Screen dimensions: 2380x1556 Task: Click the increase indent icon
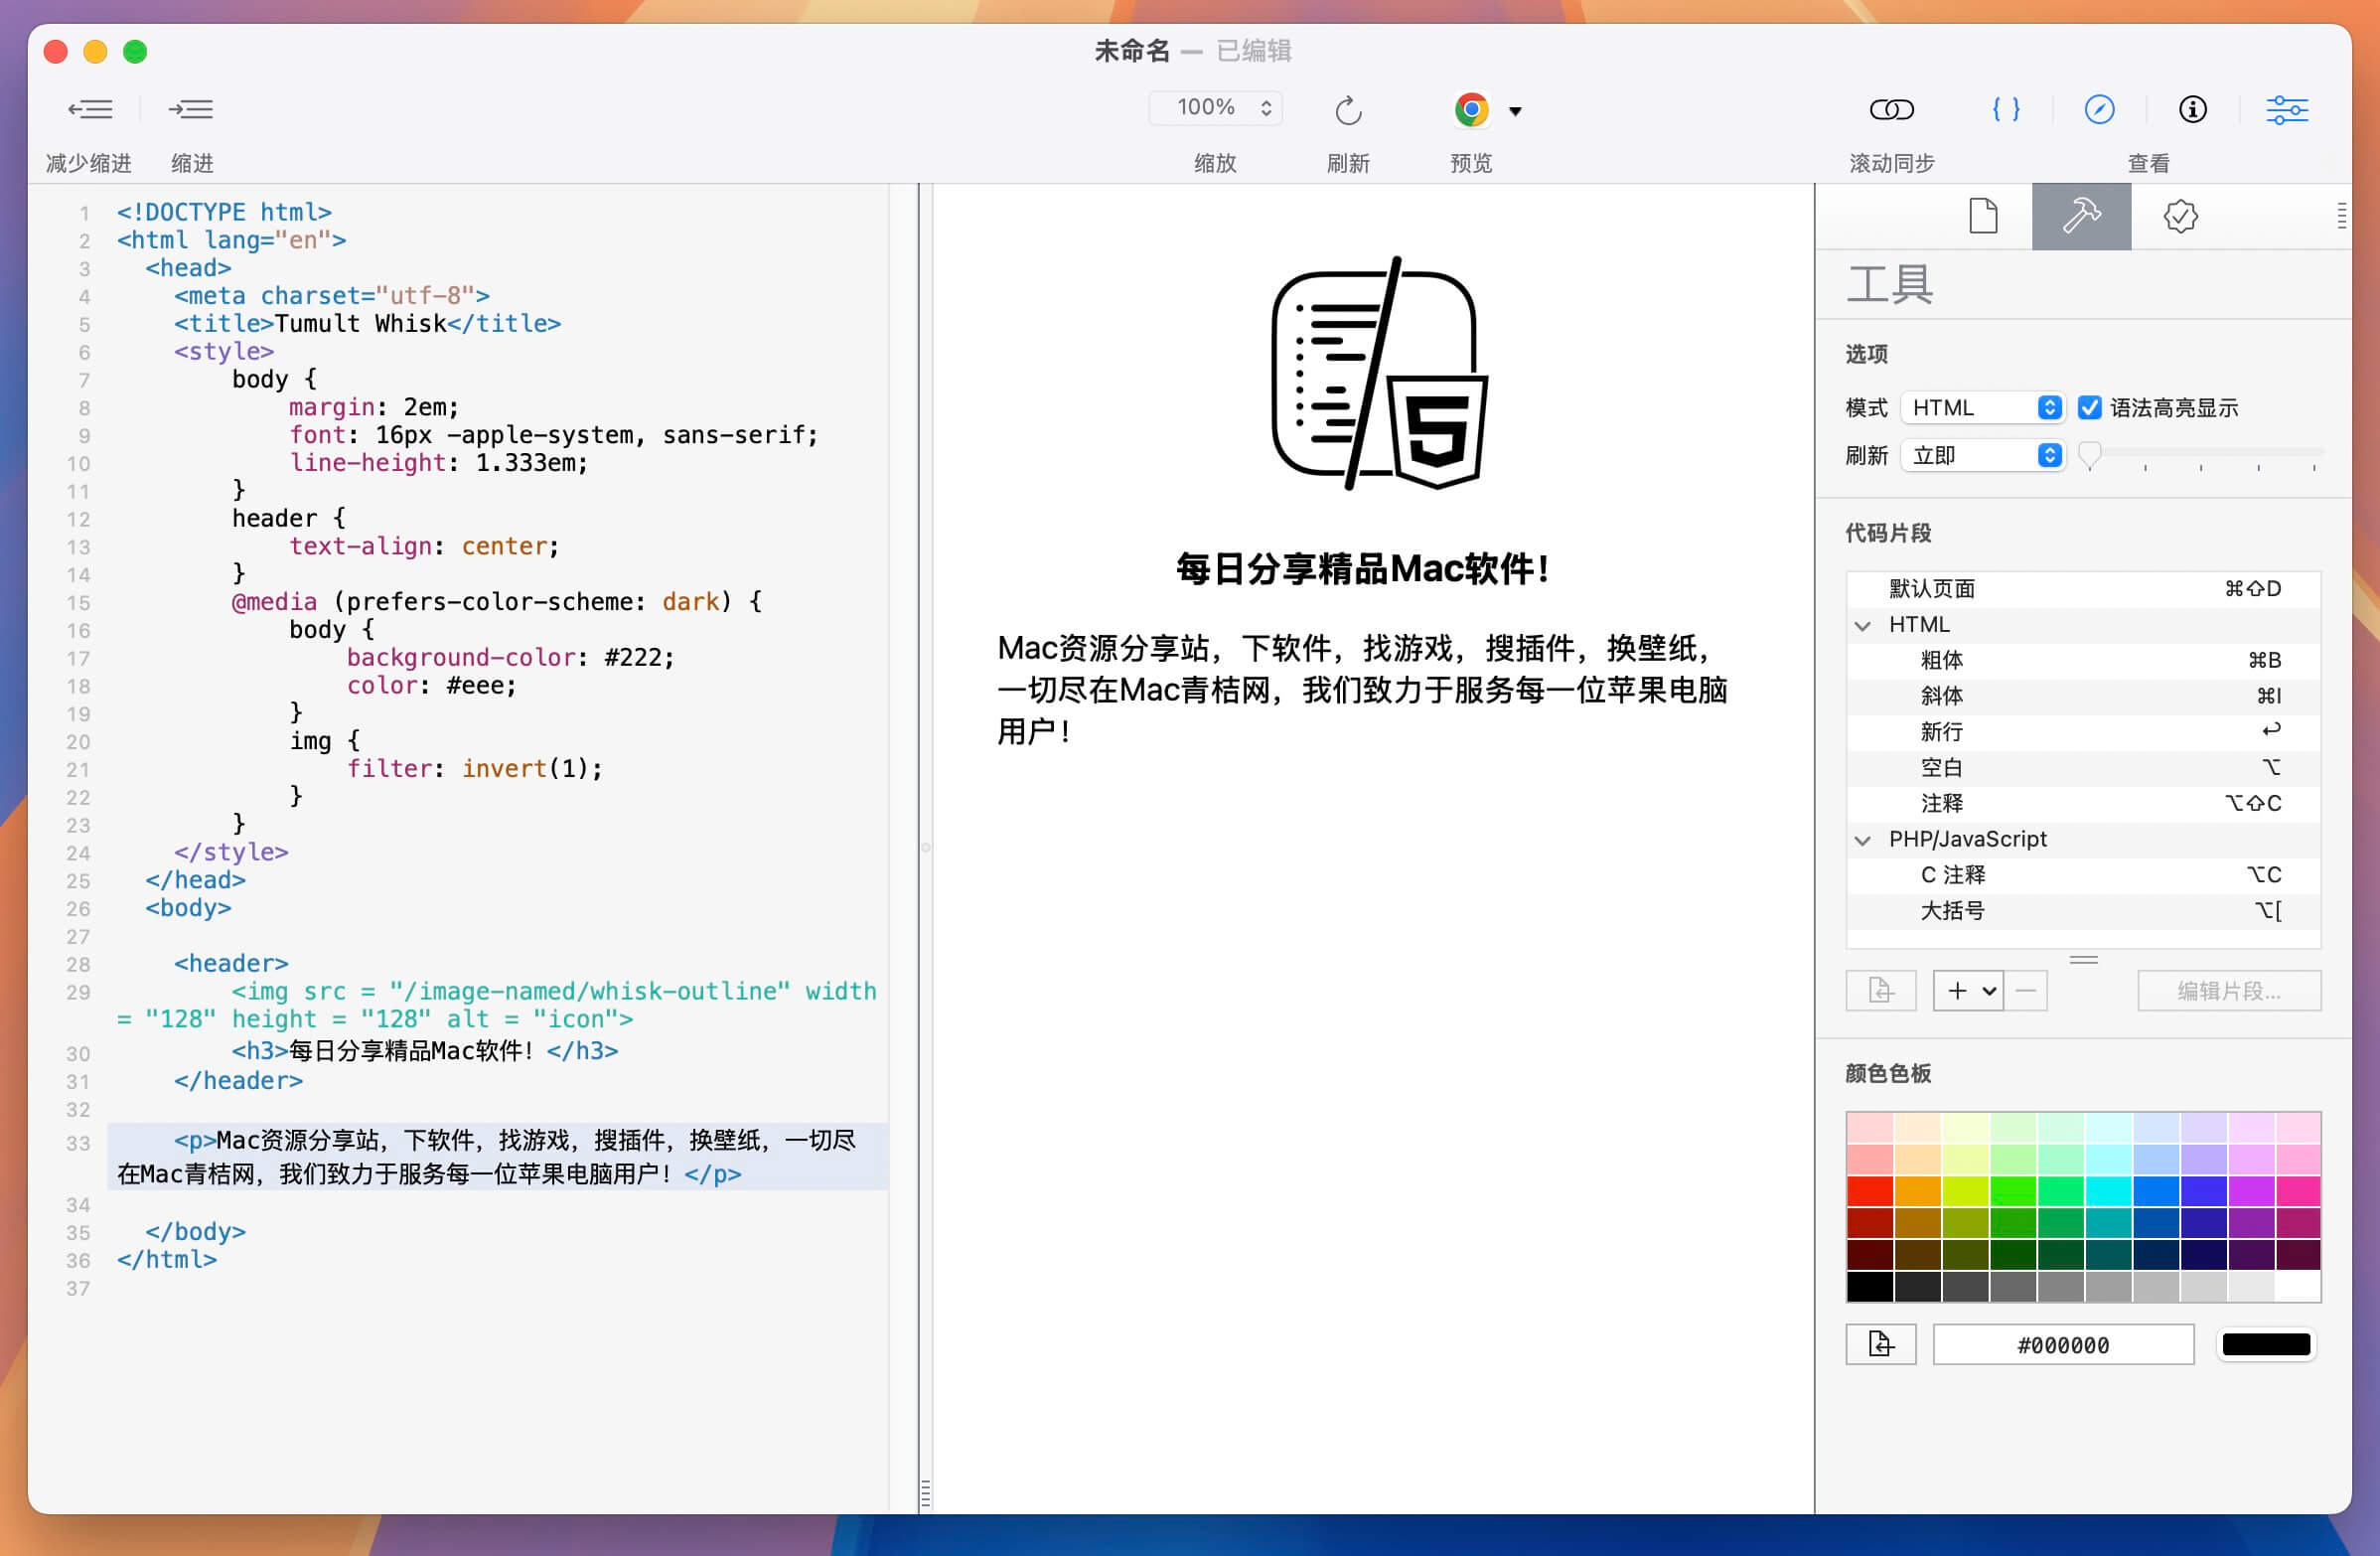pos(190,109)
